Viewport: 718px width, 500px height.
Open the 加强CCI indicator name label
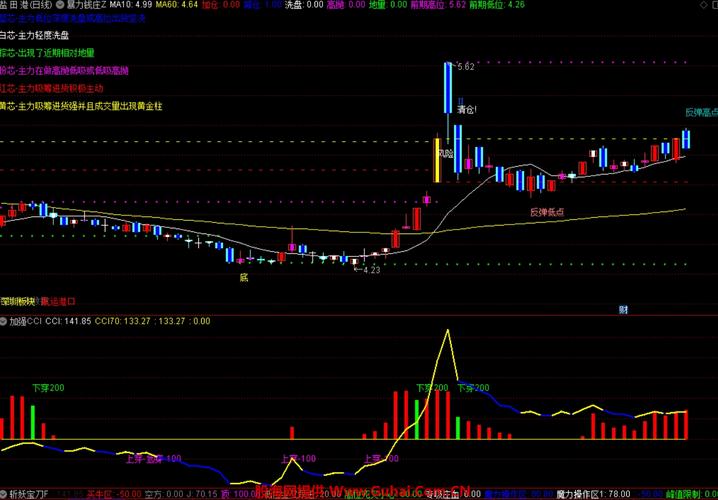(27, 322)
